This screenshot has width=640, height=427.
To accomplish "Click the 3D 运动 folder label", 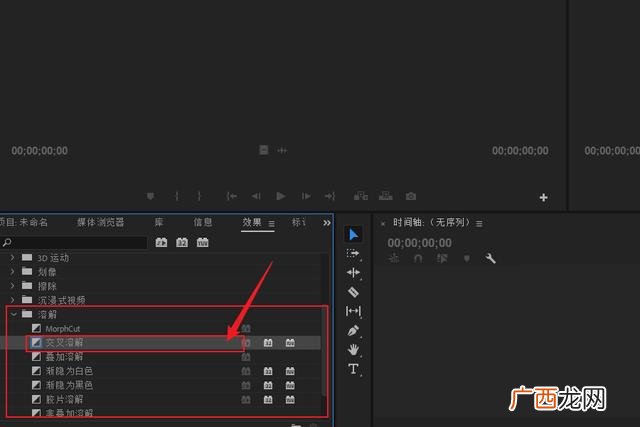I will 53,258.
